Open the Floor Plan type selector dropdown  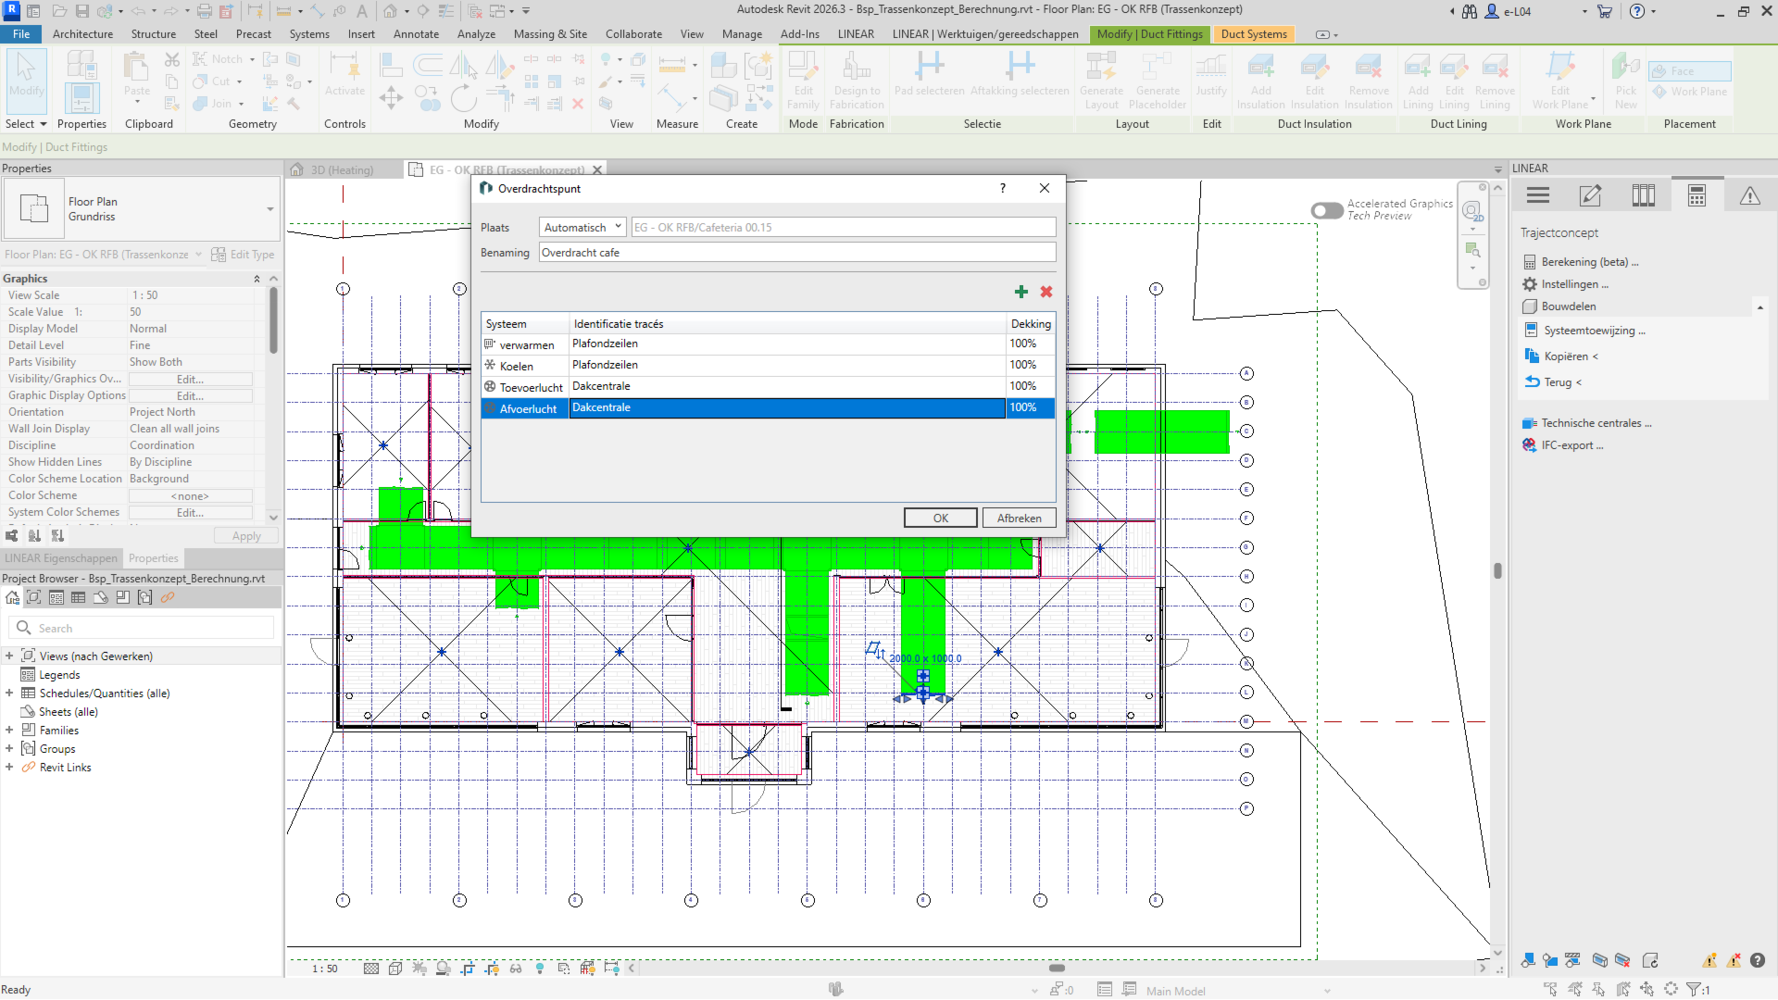(269, 209)
